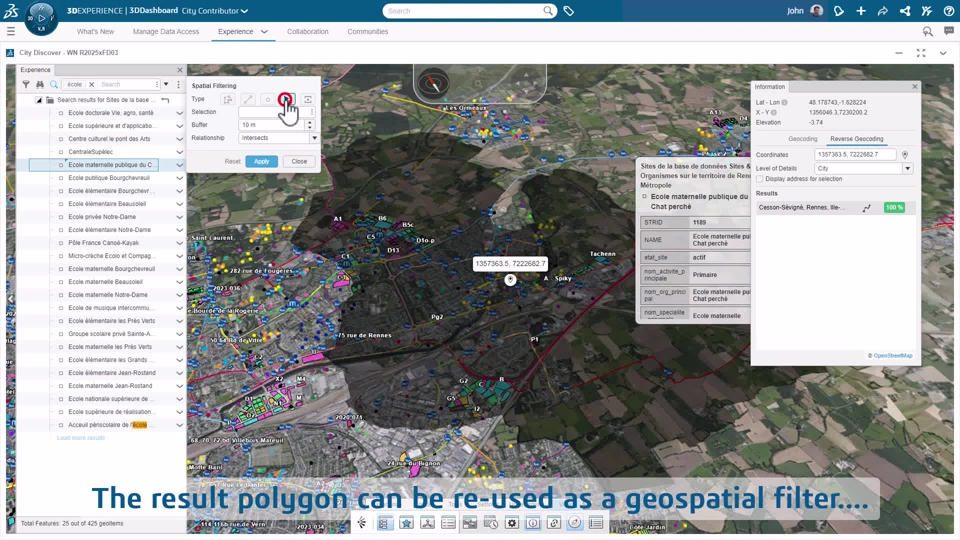The height and width of the screenshot is (540, 960).
Task: Toggle checkbox of 'Ecole privée Notre-Dame'
Action: [x=61, y=217]
